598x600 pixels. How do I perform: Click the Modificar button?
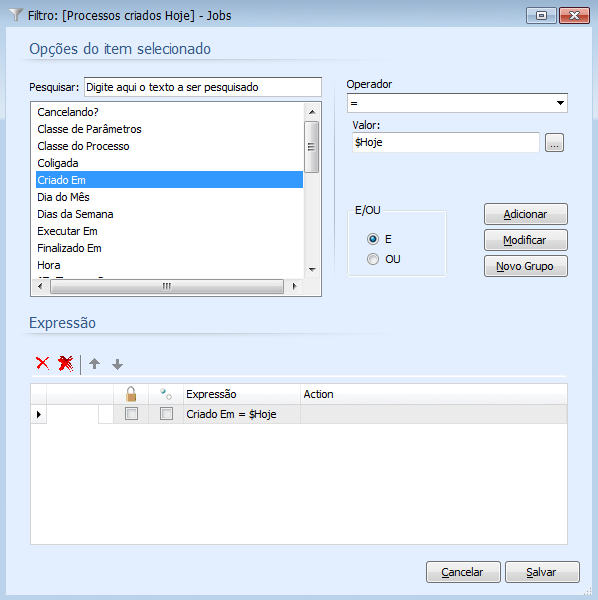point(526,240)
